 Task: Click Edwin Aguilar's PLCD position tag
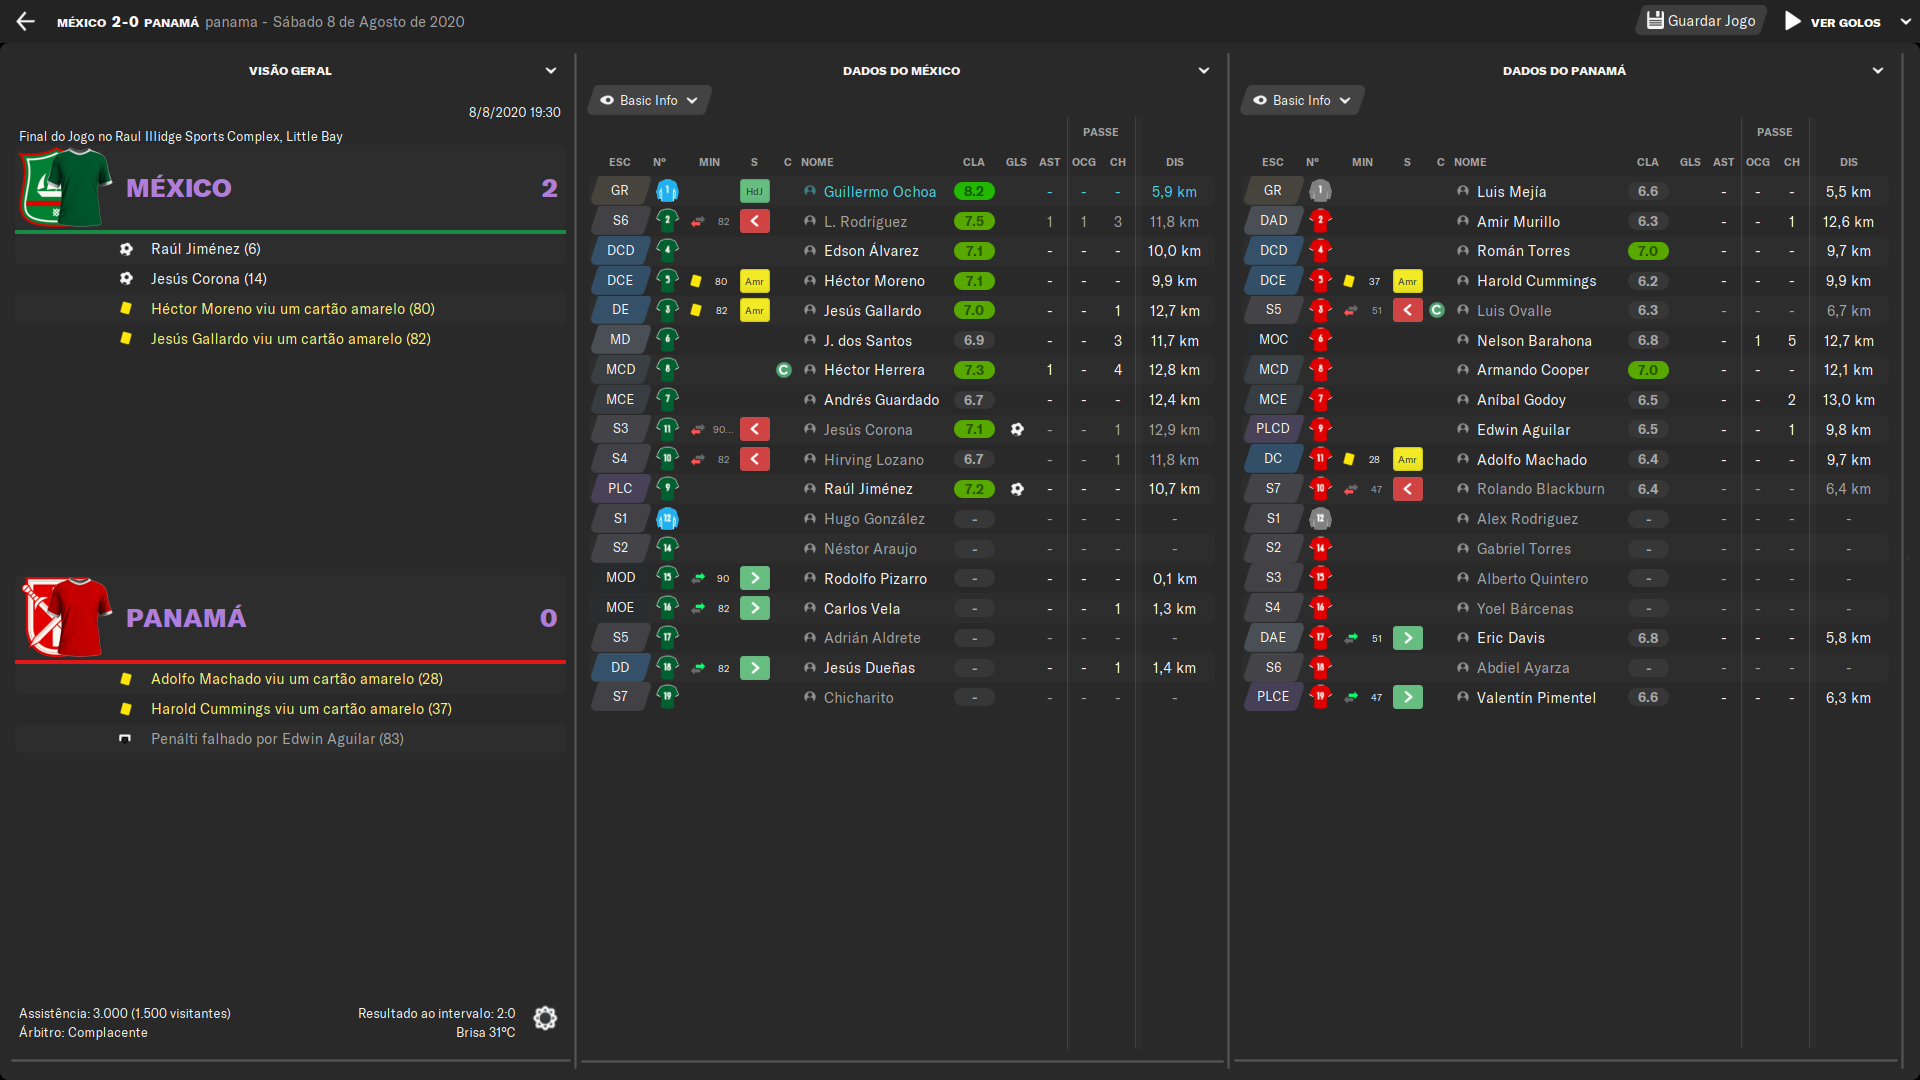coord(1273,428)
